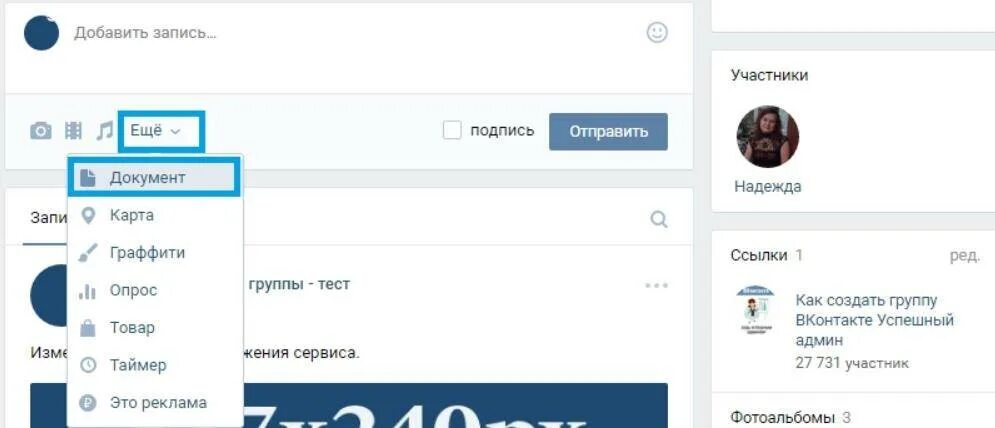Attach a photo using the camera icon
995x428 pixels.
(41, 131)
